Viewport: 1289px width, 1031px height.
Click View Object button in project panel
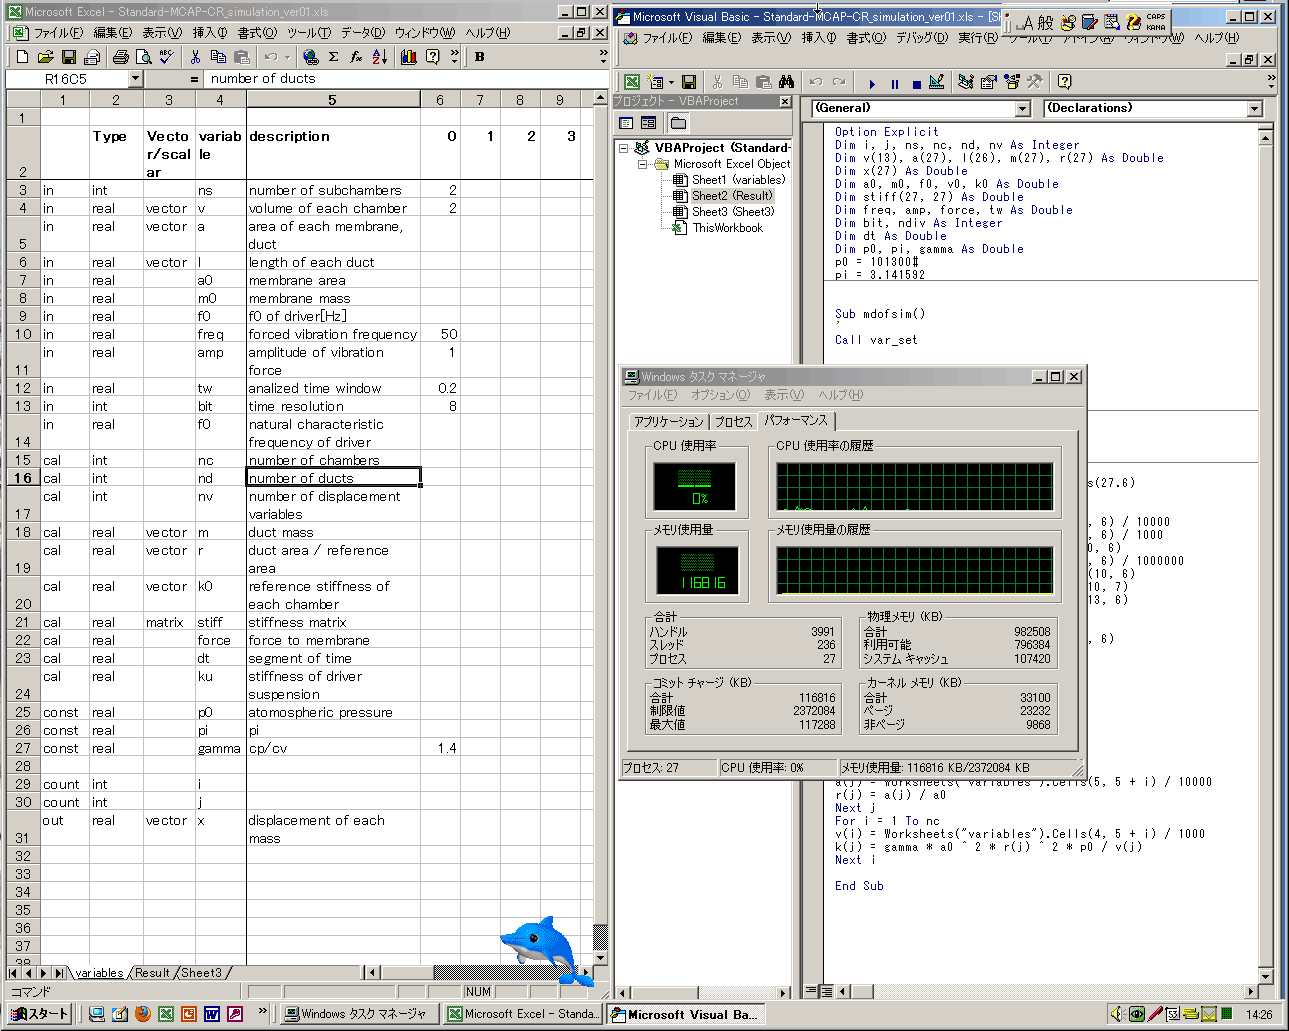[x=648, y=123]
